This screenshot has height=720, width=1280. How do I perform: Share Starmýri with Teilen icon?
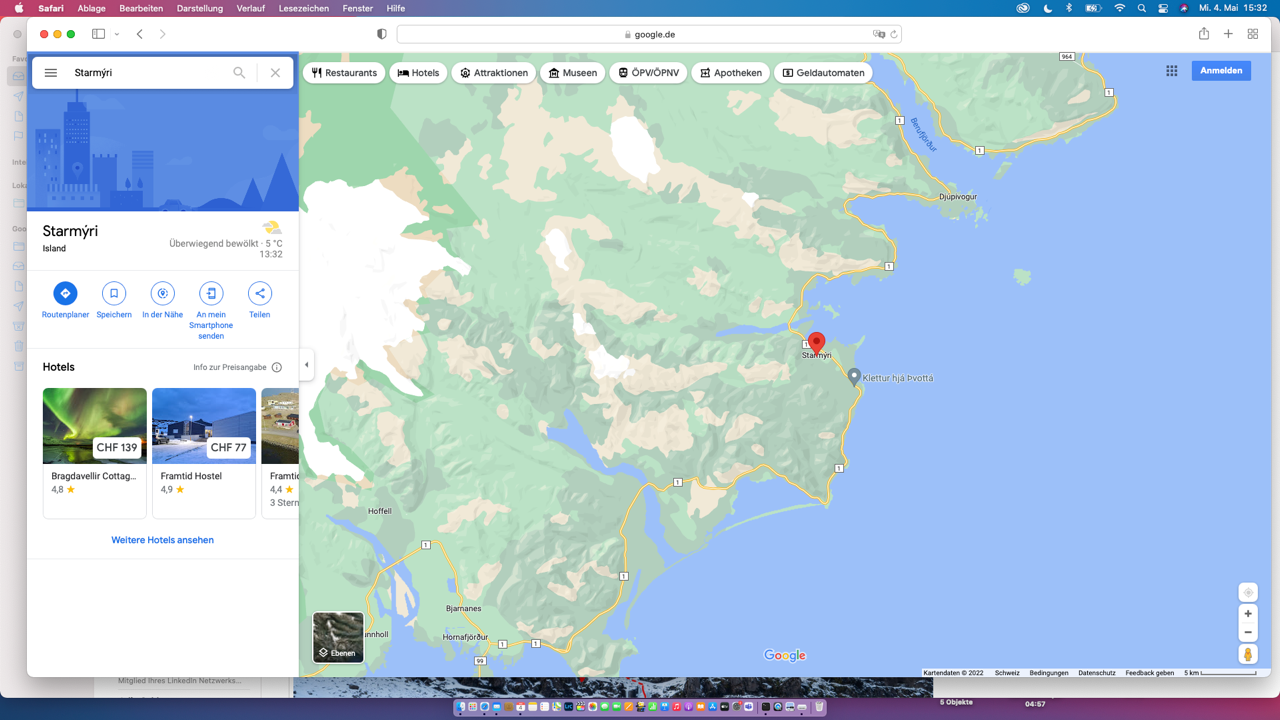click(x=260, y=293)
